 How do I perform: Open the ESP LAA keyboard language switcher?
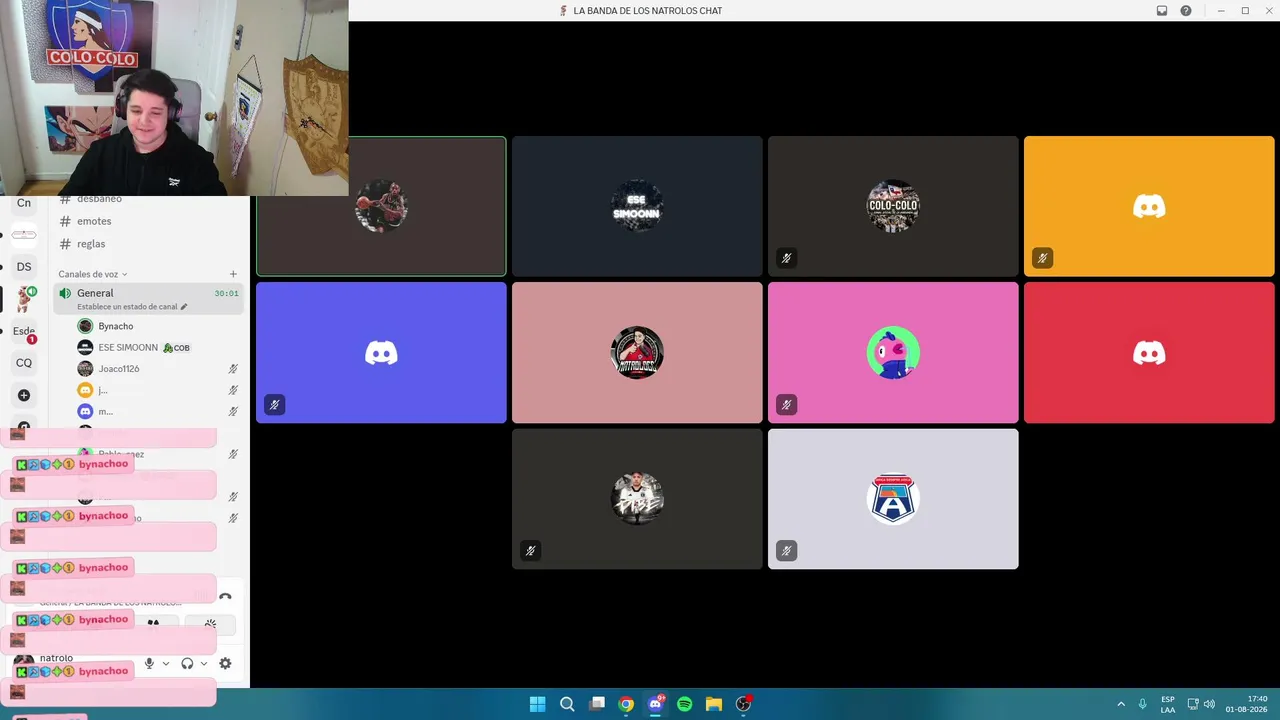point(1168,704)
